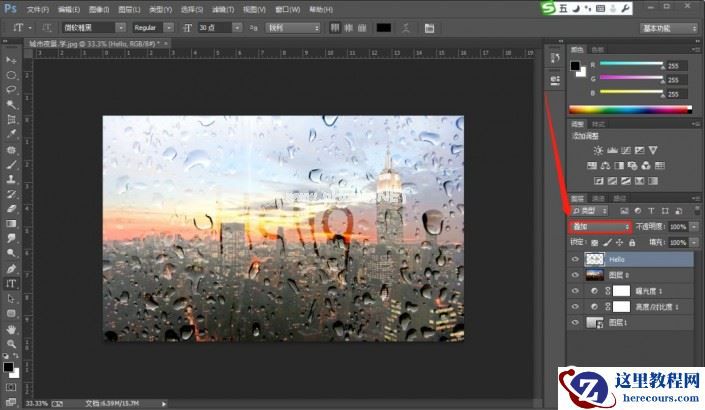Select the Dodge tool
The height and width of the screenshot is (410, 705).
[11, 253]
